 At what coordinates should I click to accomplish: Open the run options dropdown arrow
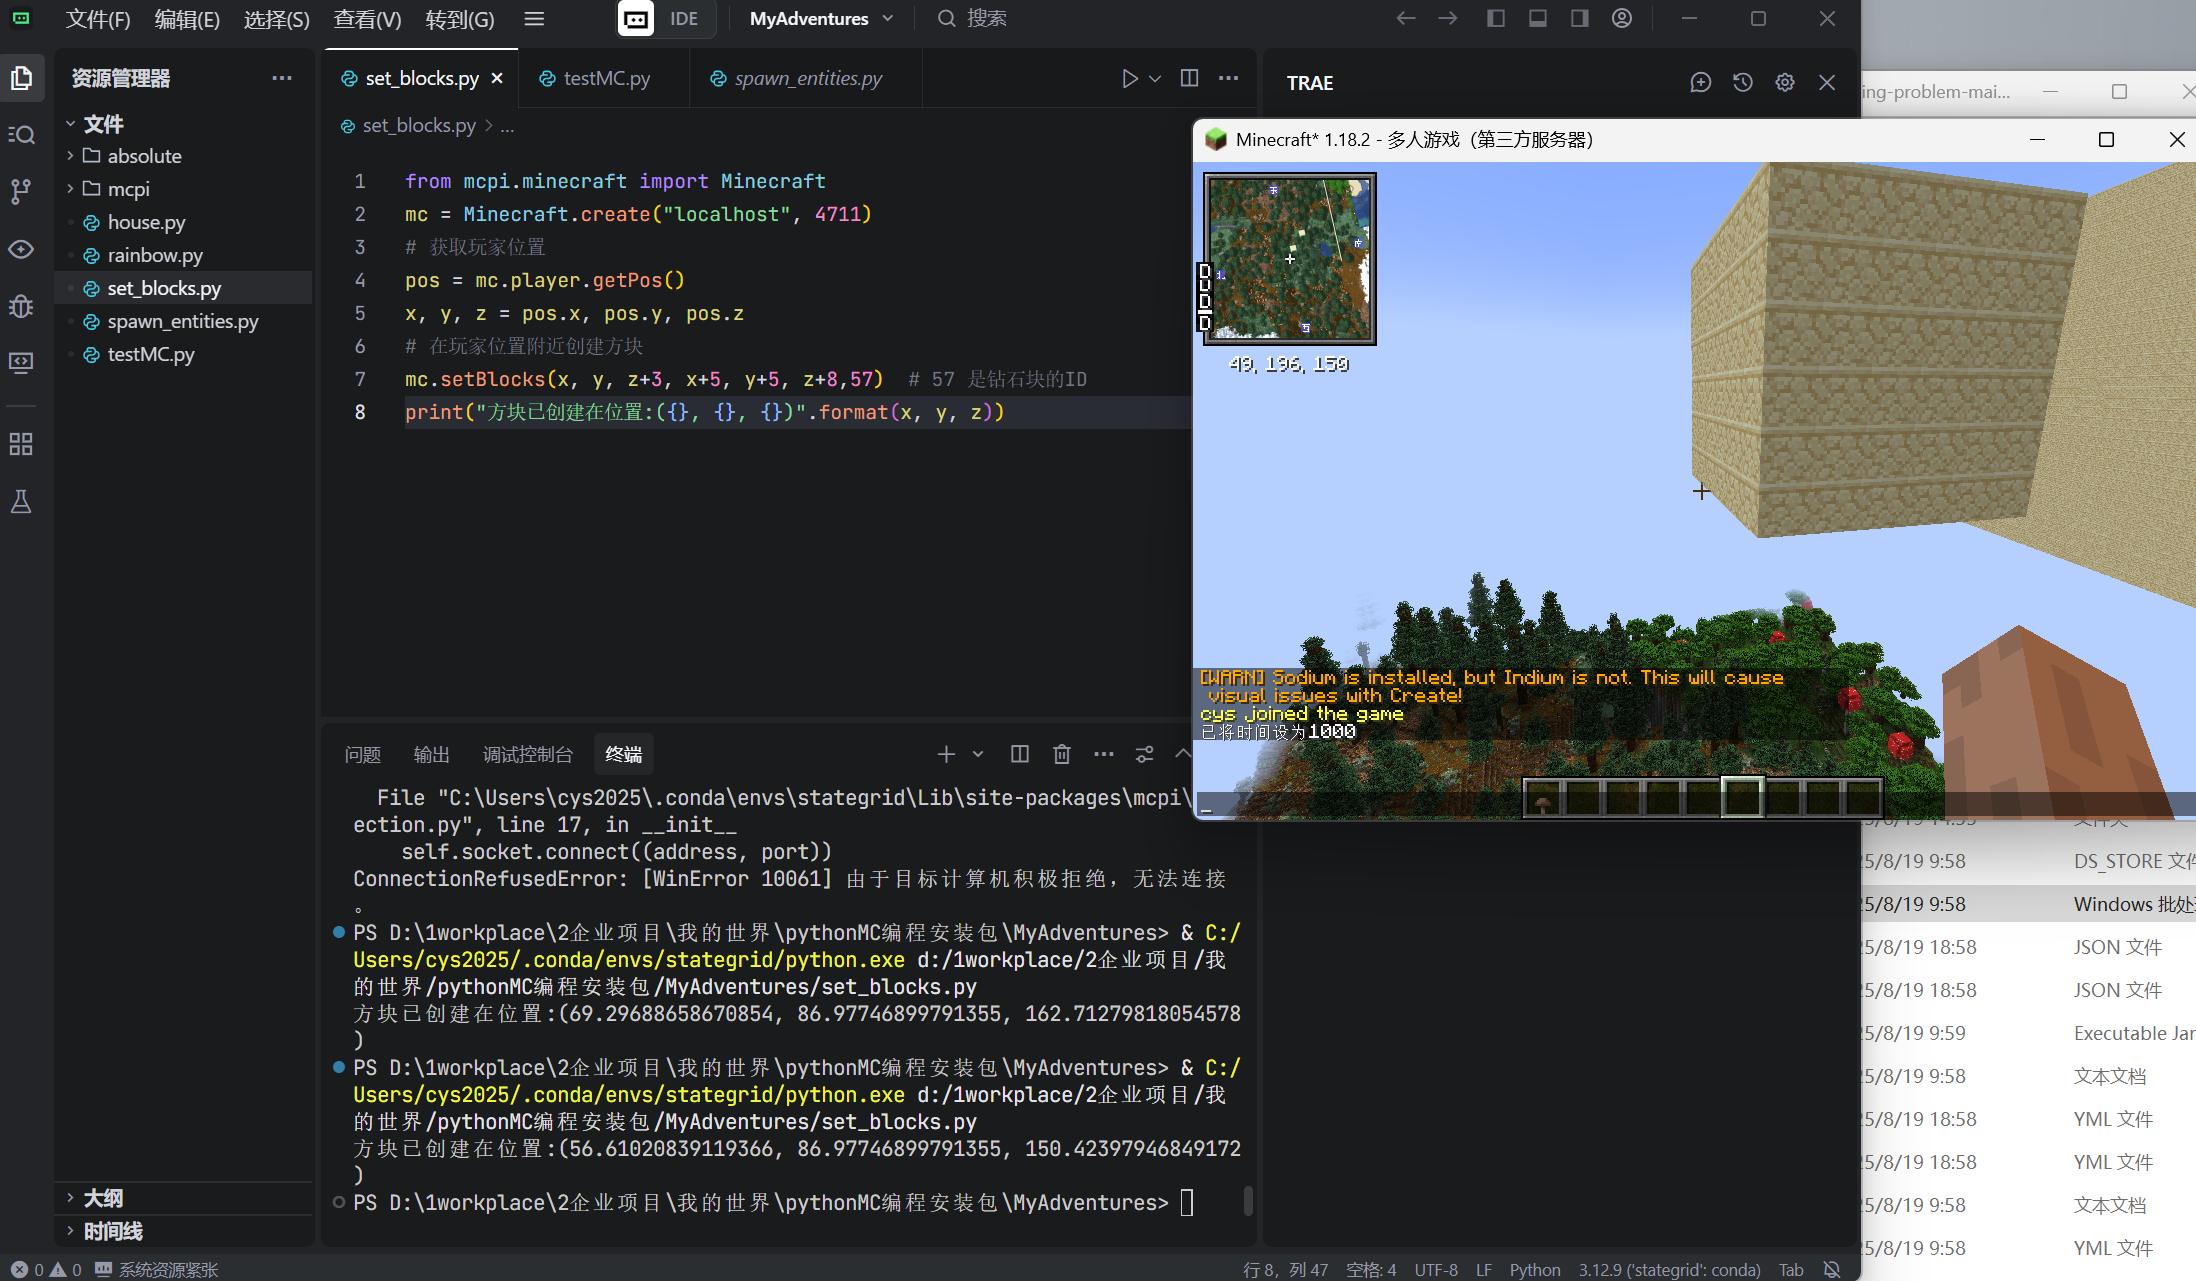pyautogui.click(x=1155, y=78)
